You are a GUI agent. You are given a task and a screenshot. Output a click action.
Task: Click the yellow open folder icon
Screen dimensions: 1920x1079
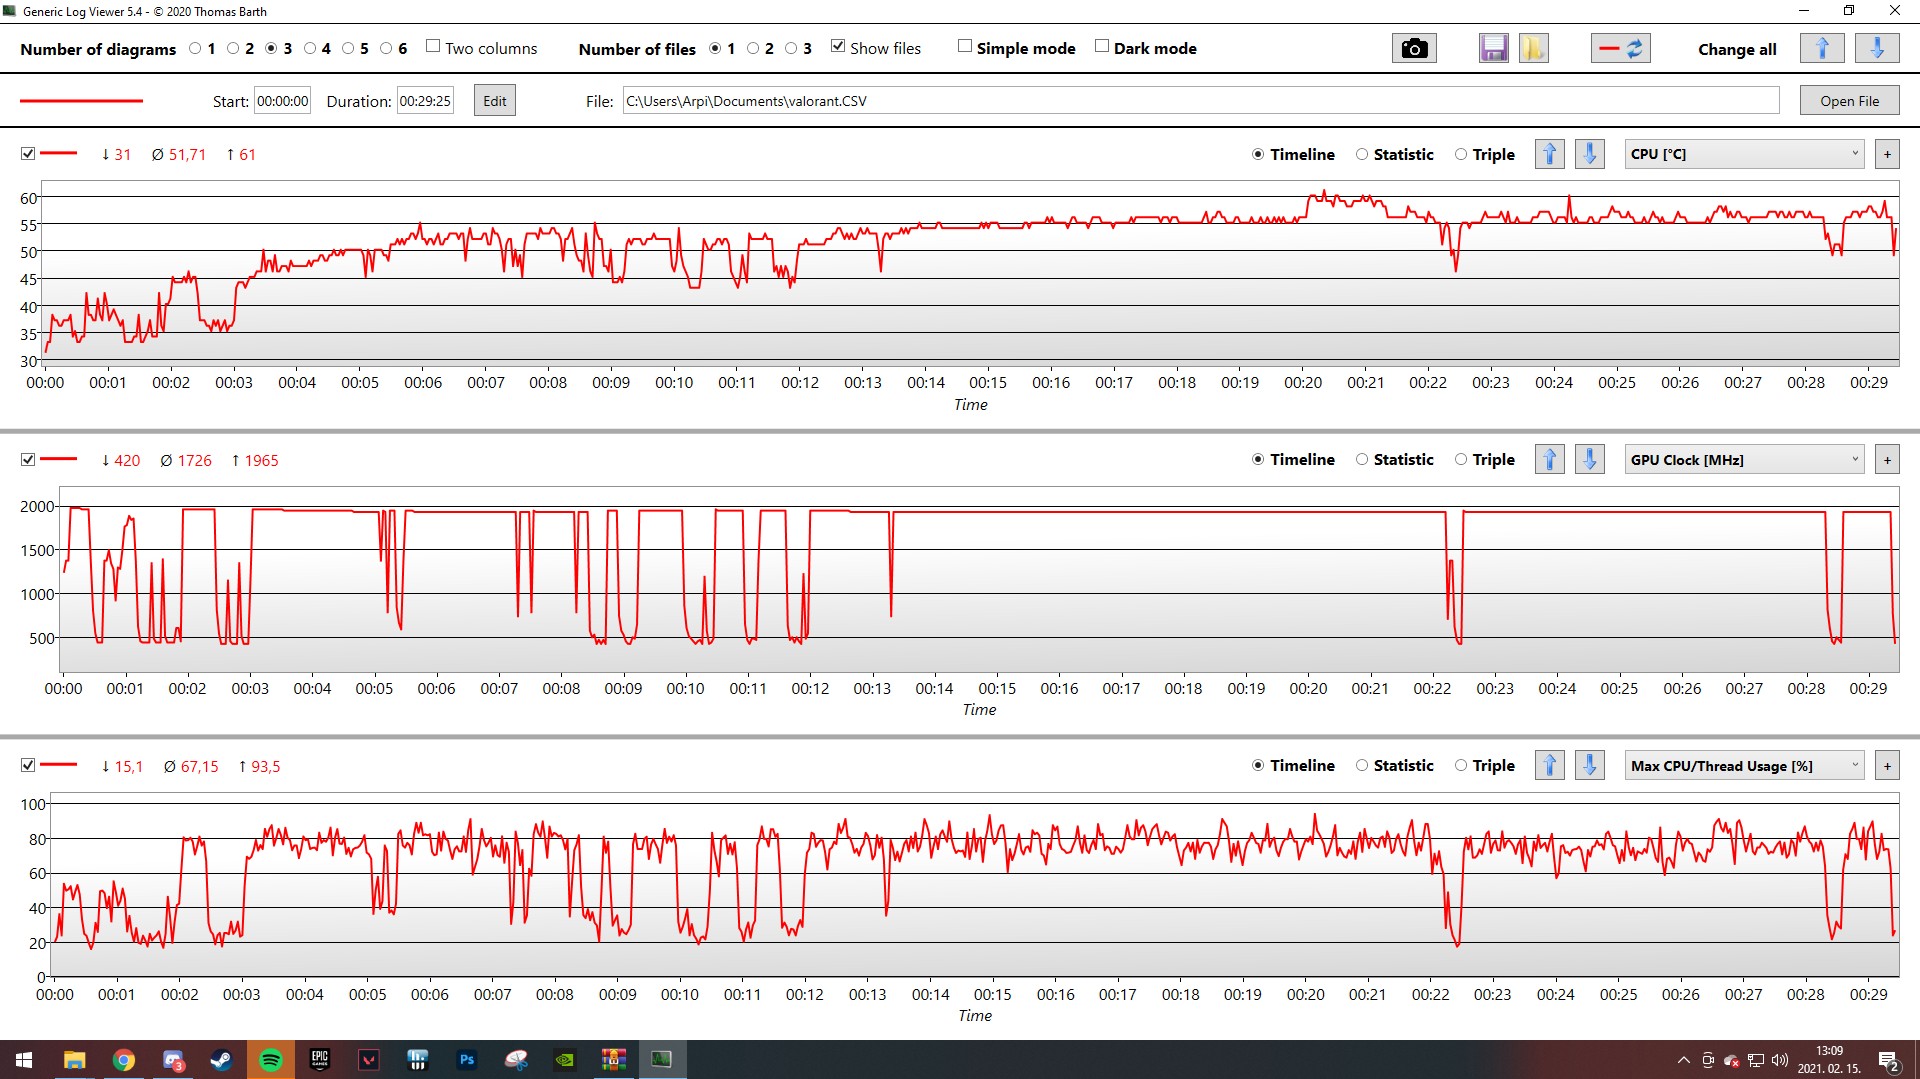1533,48
